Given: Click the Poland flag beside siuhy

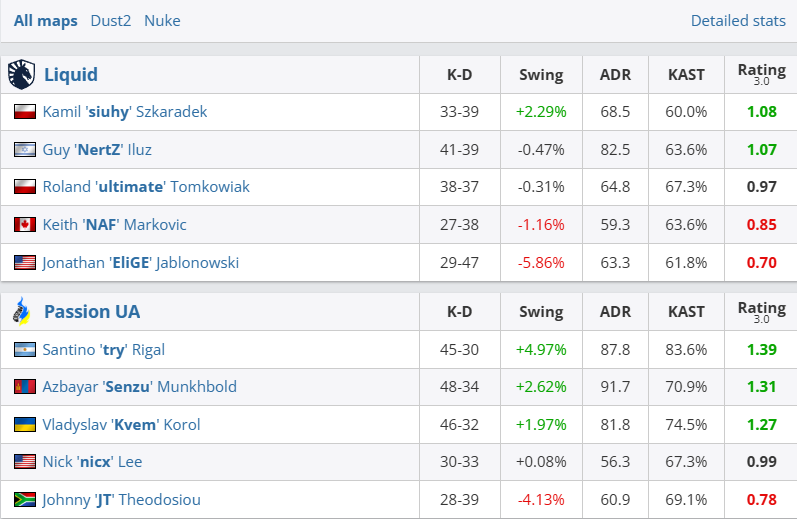Looking at the screenshot, I should pyautogui.click(x=25, y=112).
